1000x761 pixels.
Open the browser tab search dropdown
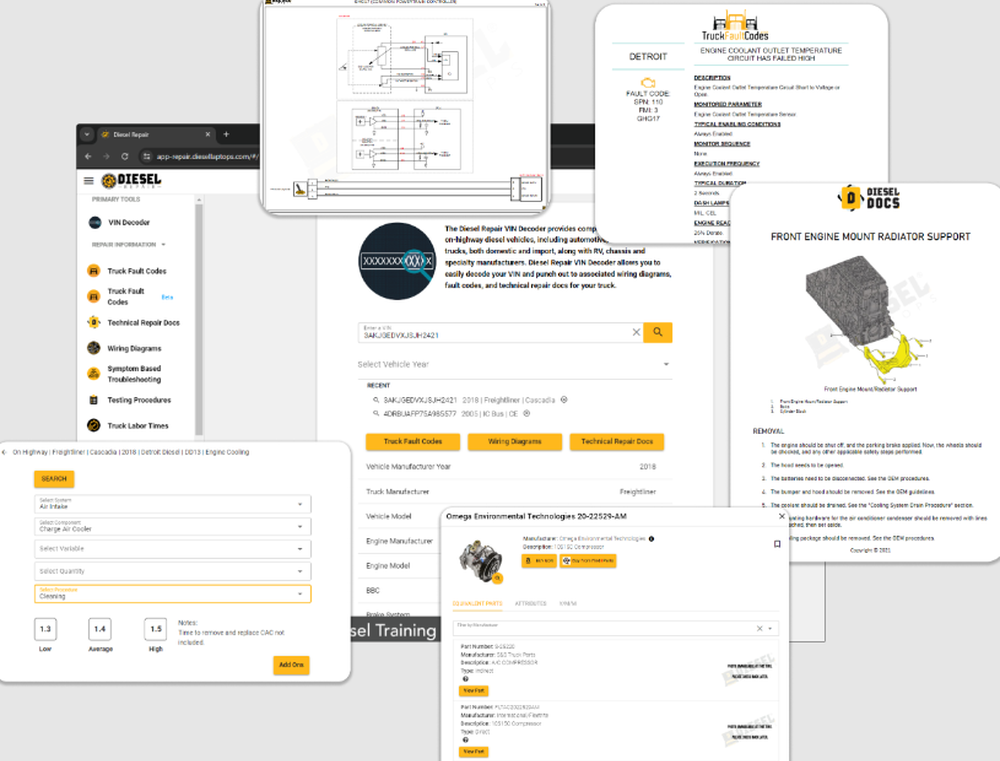(x=87, y=135)
